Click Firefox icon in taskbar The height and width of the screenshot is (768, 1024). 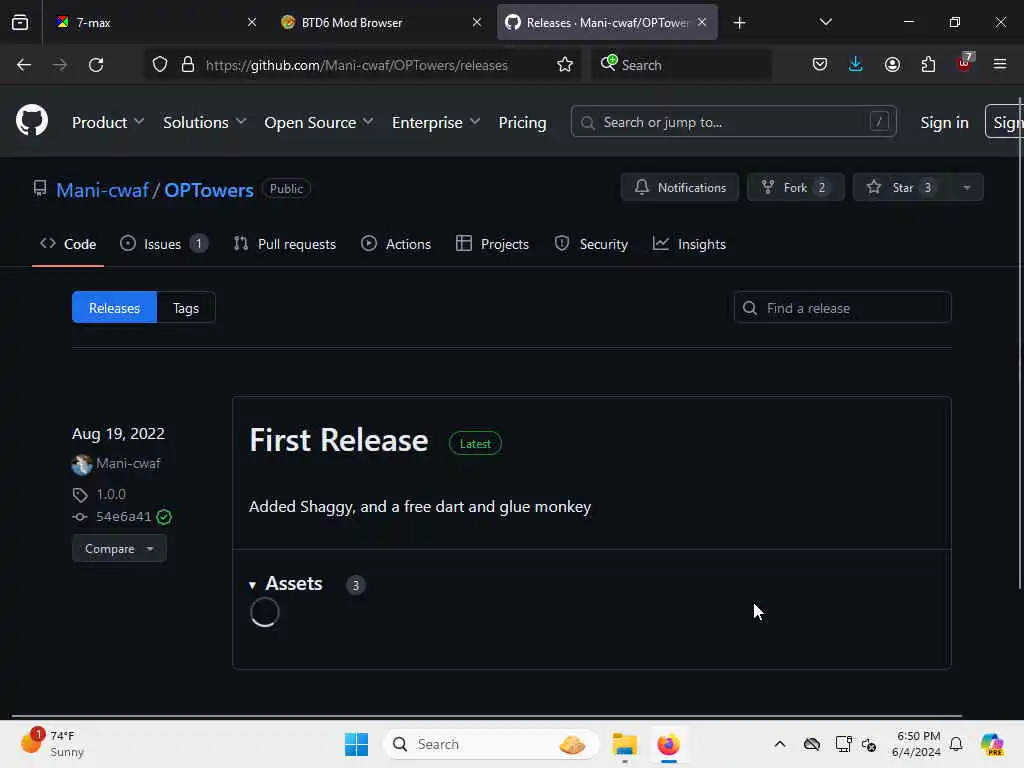[668, 744]
